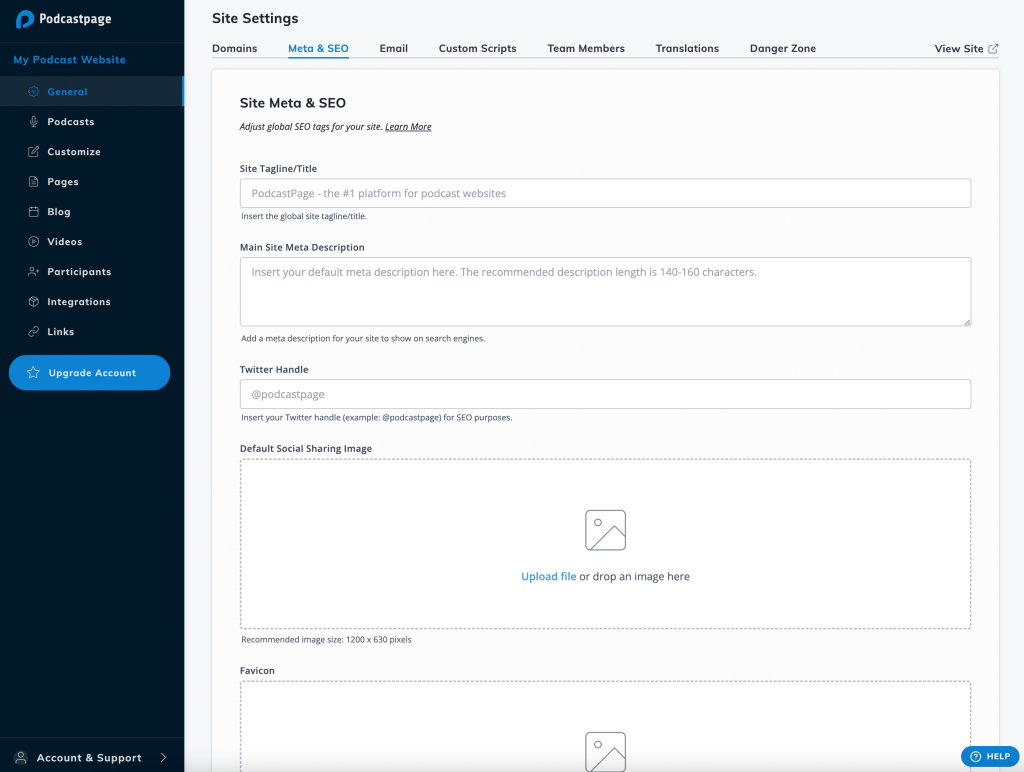Open the Pages section

point(60,181)
